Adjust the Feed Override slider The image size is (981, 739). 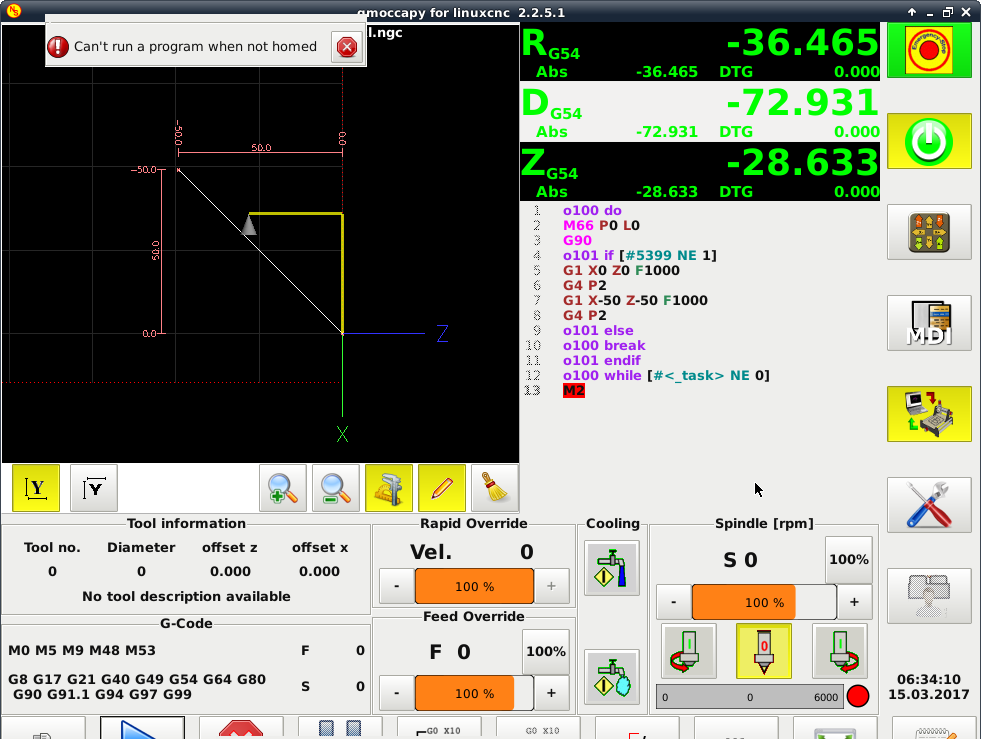click(x=474, y=693)
